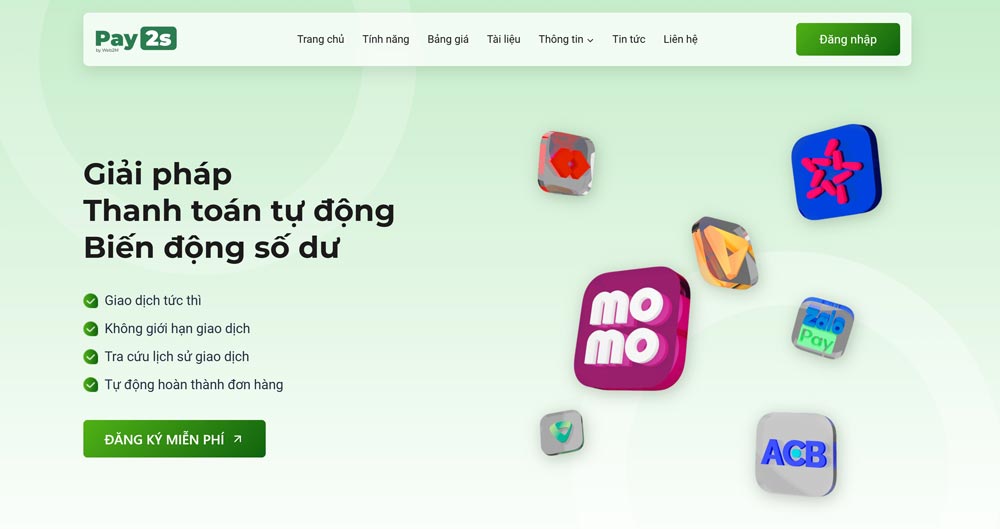Expand the Thông tin dropdown menu
This screenshot has width=1000, height=529.
point(566,39)
